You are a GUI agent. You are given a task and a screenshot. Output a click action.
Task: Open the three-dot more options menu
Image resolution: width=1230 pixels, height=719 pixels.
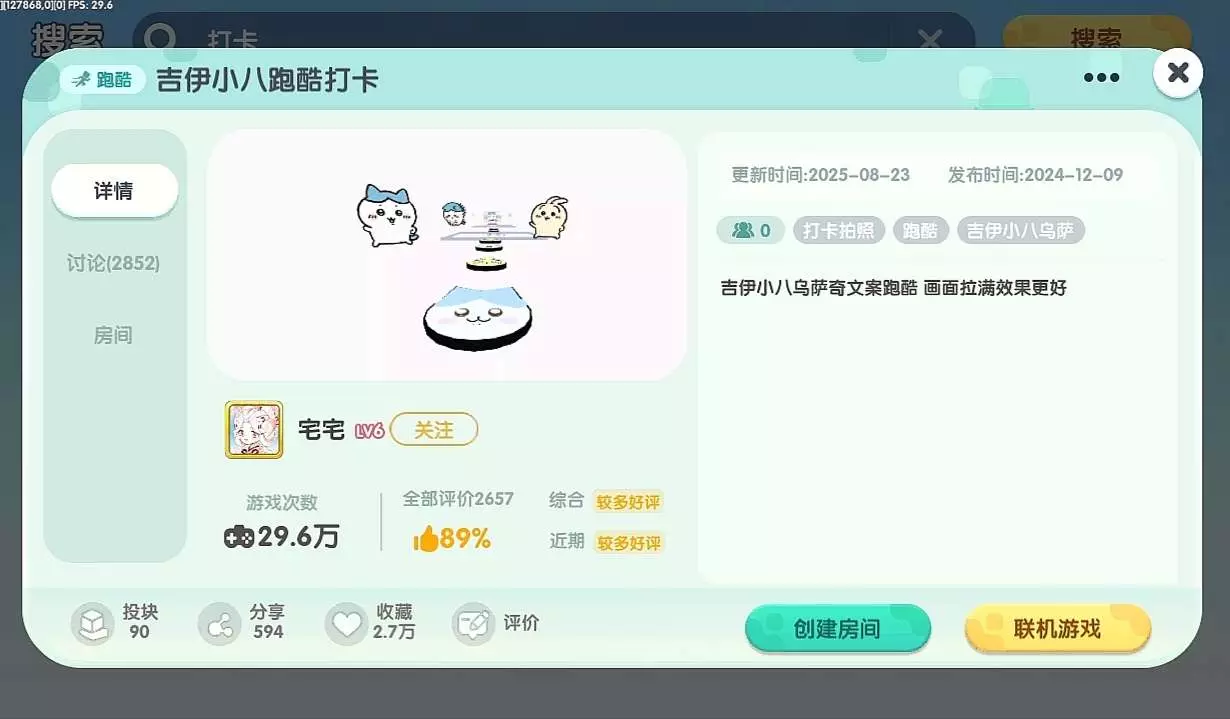click(x=1101, y=77)
